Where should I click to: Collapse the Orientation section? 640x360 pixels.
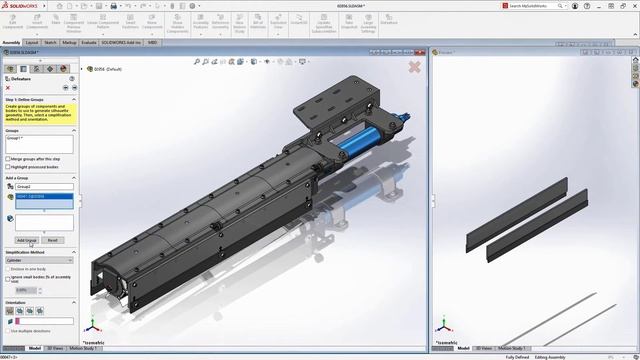74,302
